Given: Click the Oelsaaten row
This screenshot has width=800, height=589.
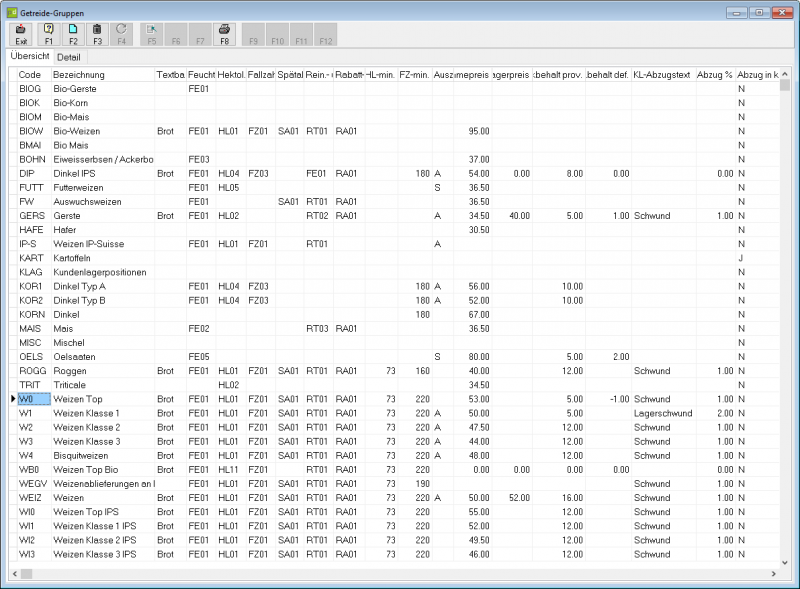Looking at the screenshot, I should point(394,357).
